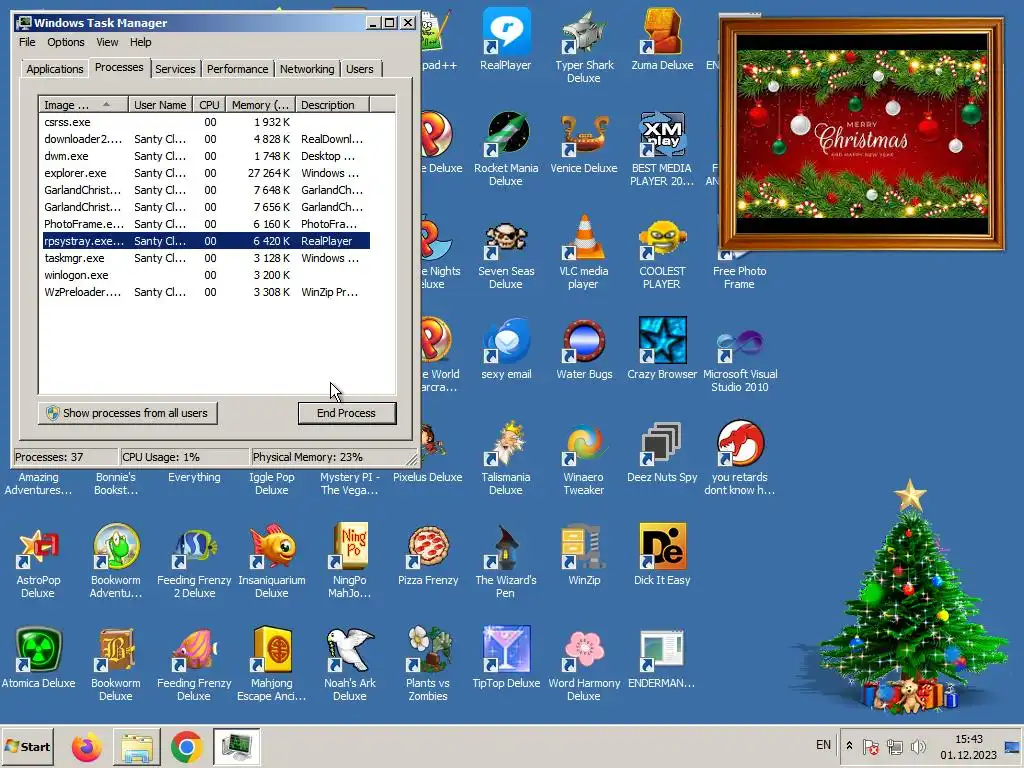Open Atomica Deluxe desktop icon

coord(38,658)
